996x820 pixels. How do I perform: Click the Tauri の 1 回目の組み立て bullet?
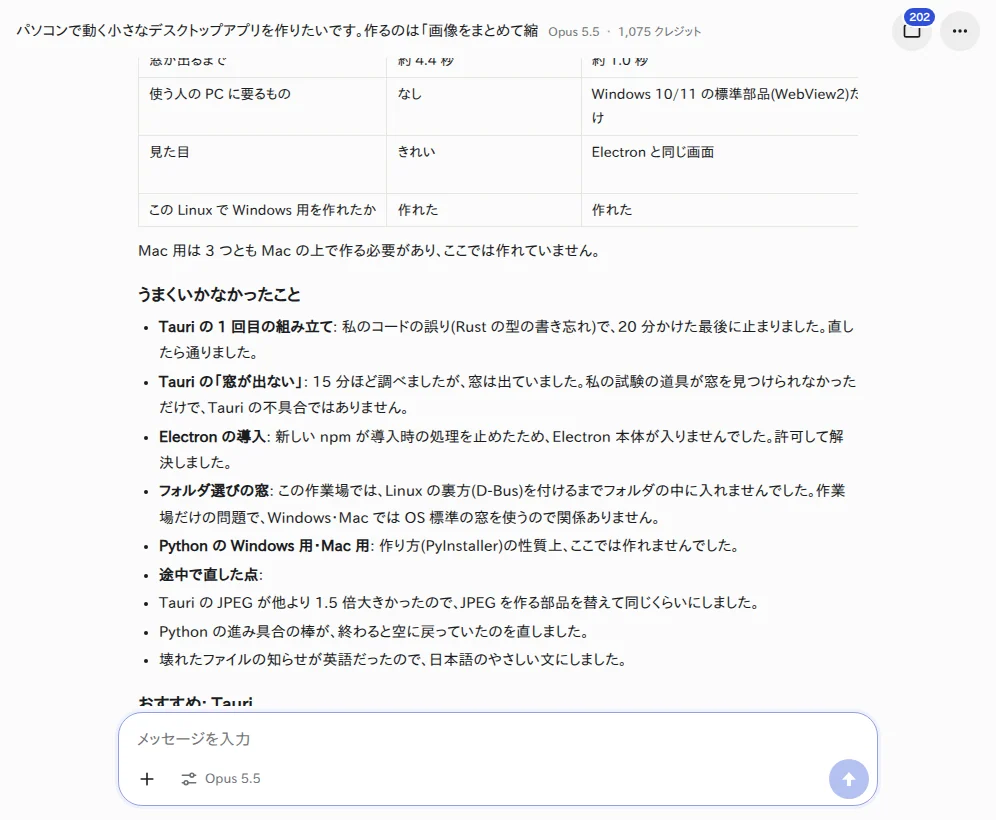506,339
